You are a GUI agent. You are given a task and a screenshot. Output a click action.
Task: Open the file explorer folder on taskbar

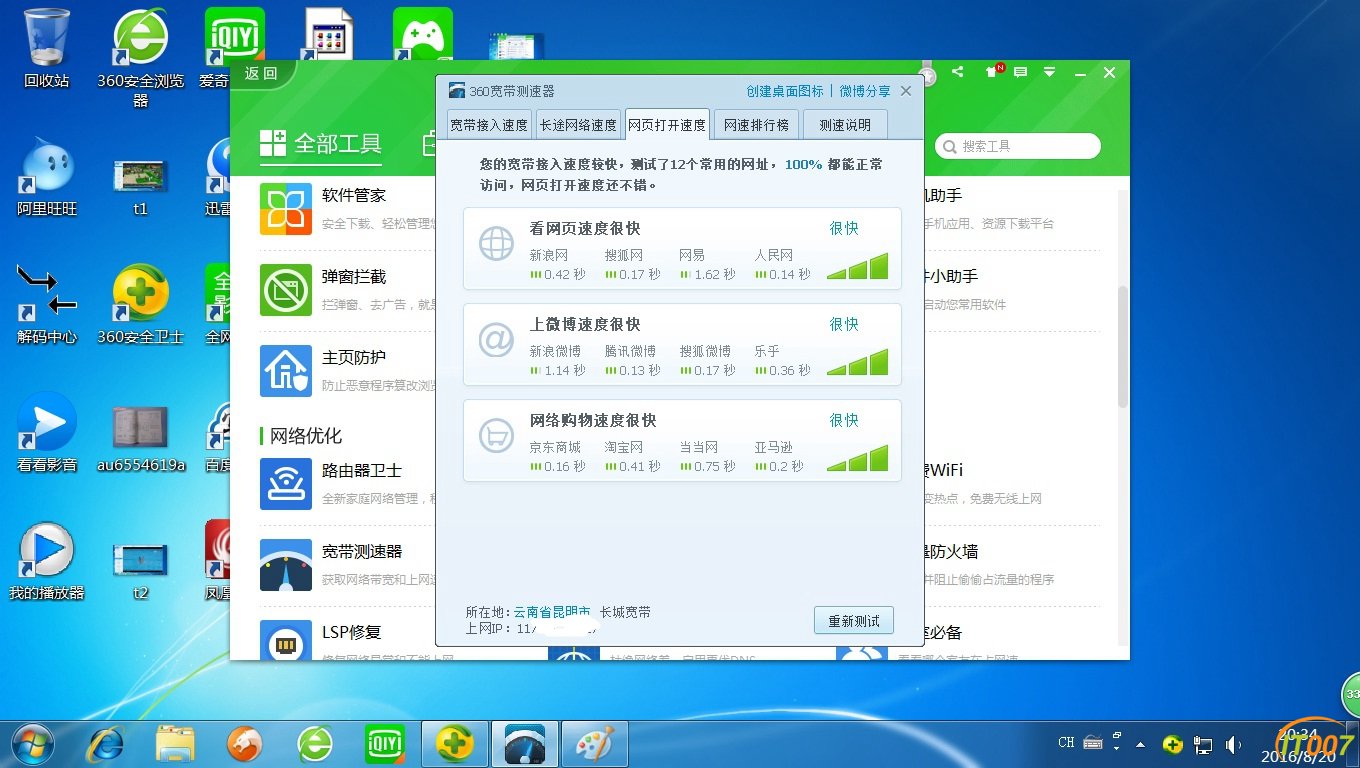[x=176, y=744]
